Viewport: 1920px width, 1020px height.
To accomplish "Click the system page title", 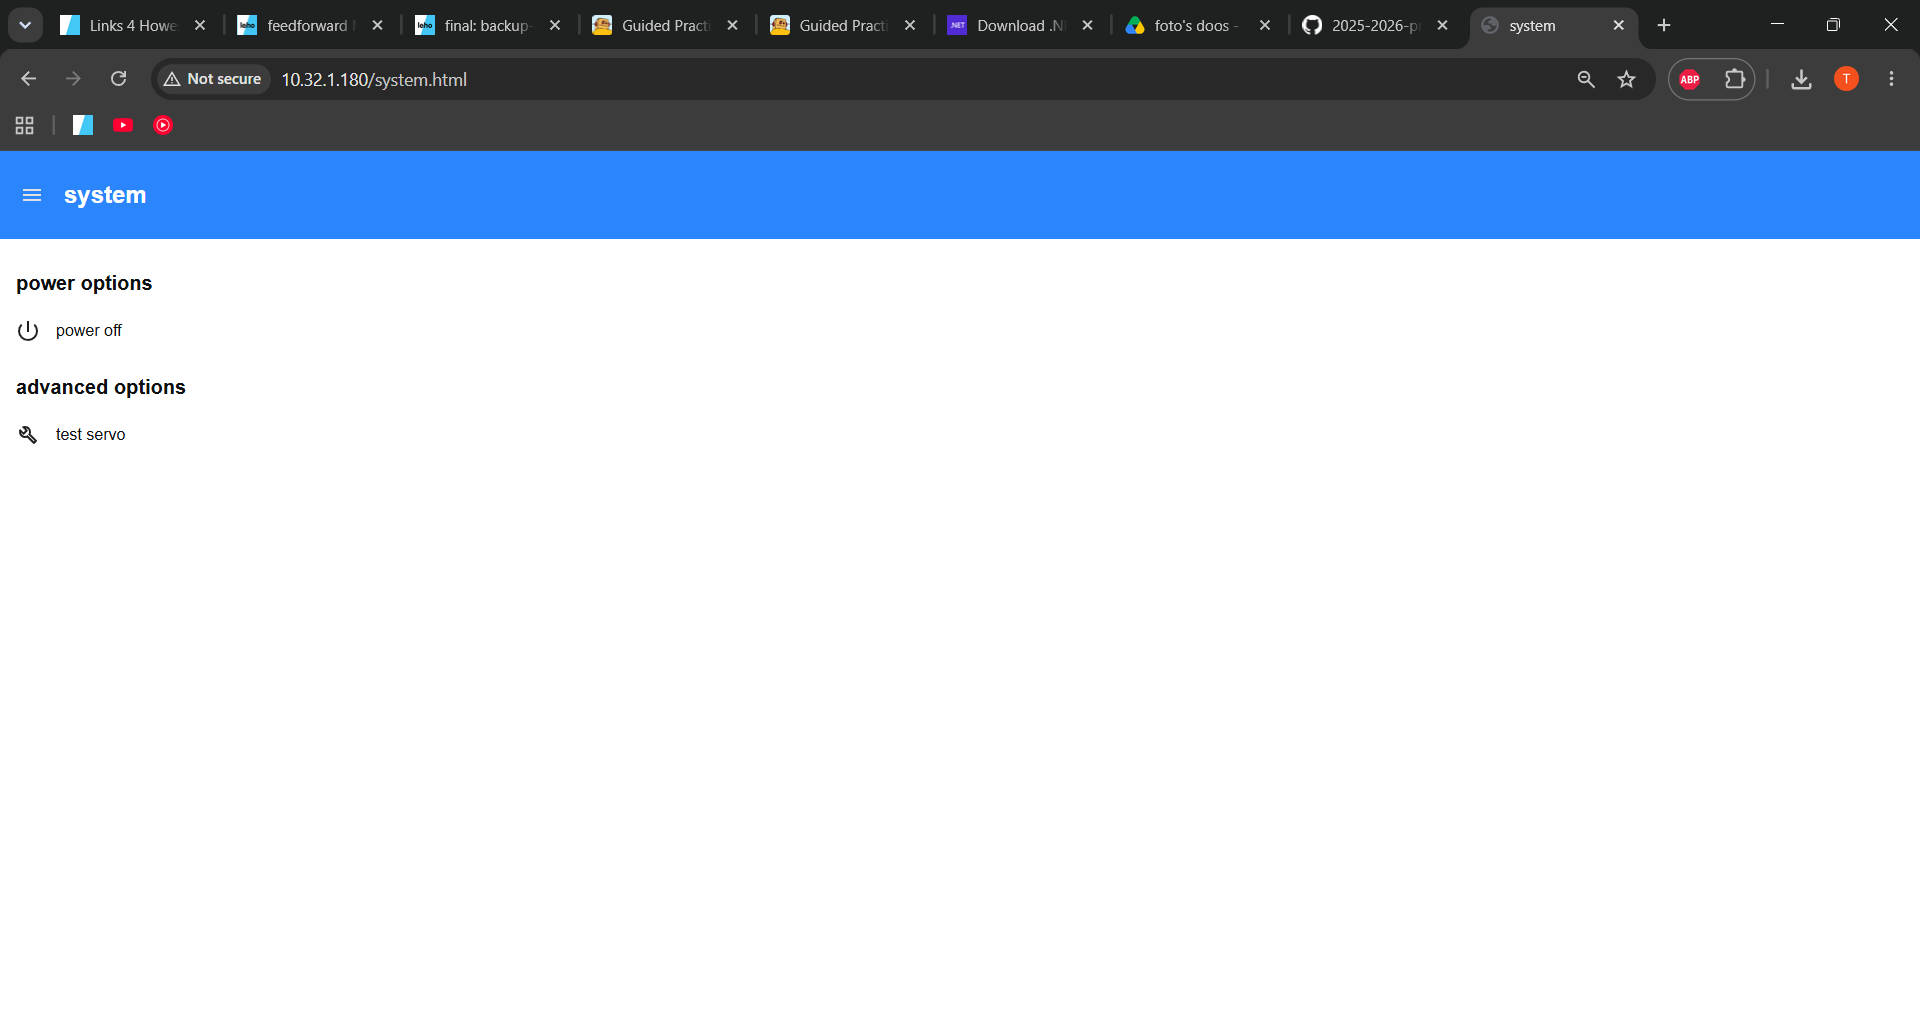I will [x=105, y=195].
